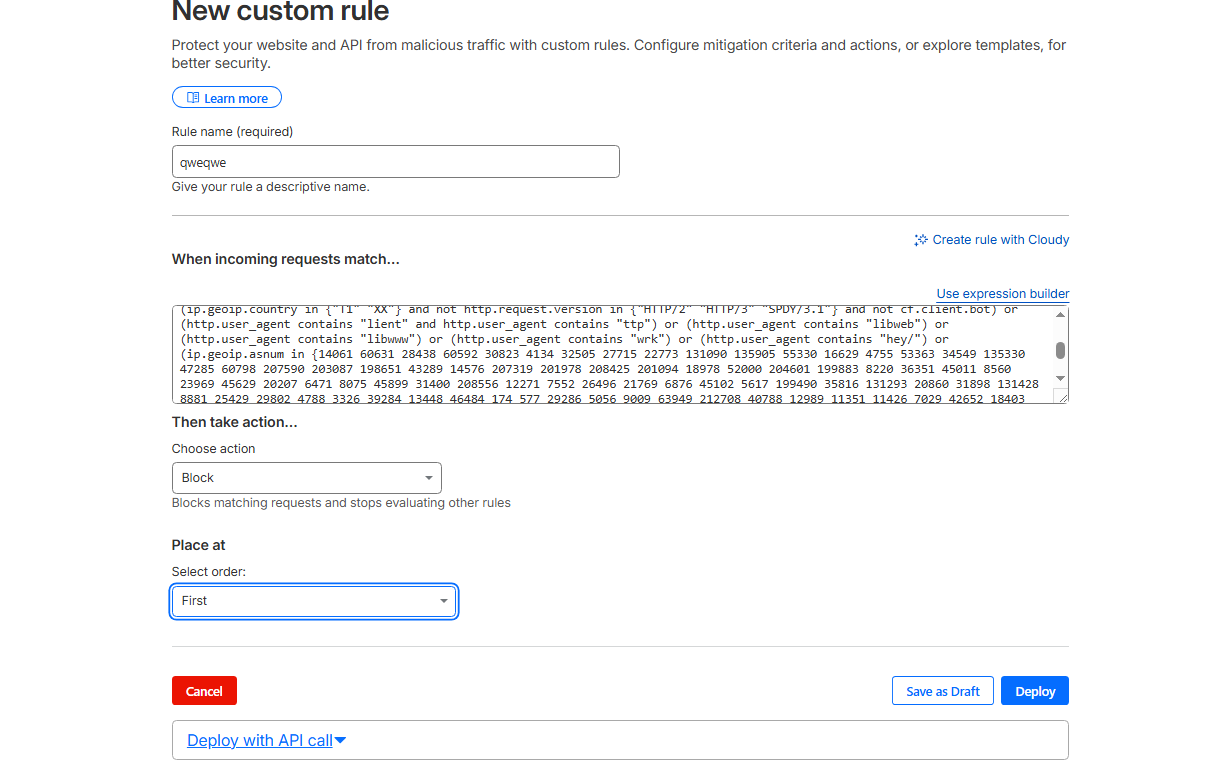Click the book icon in Learn more
The width and height of the screenshot is (1205, 778).
193,98
